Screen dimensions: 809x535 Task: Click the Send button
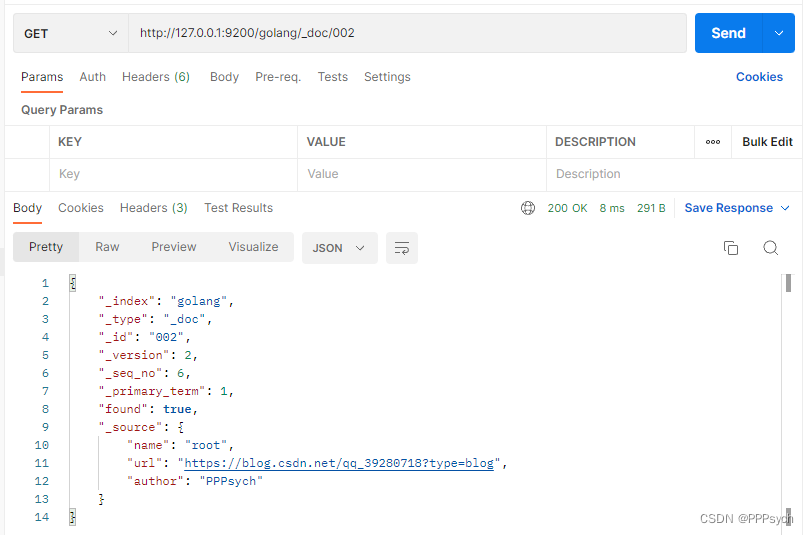pos(728,33)
